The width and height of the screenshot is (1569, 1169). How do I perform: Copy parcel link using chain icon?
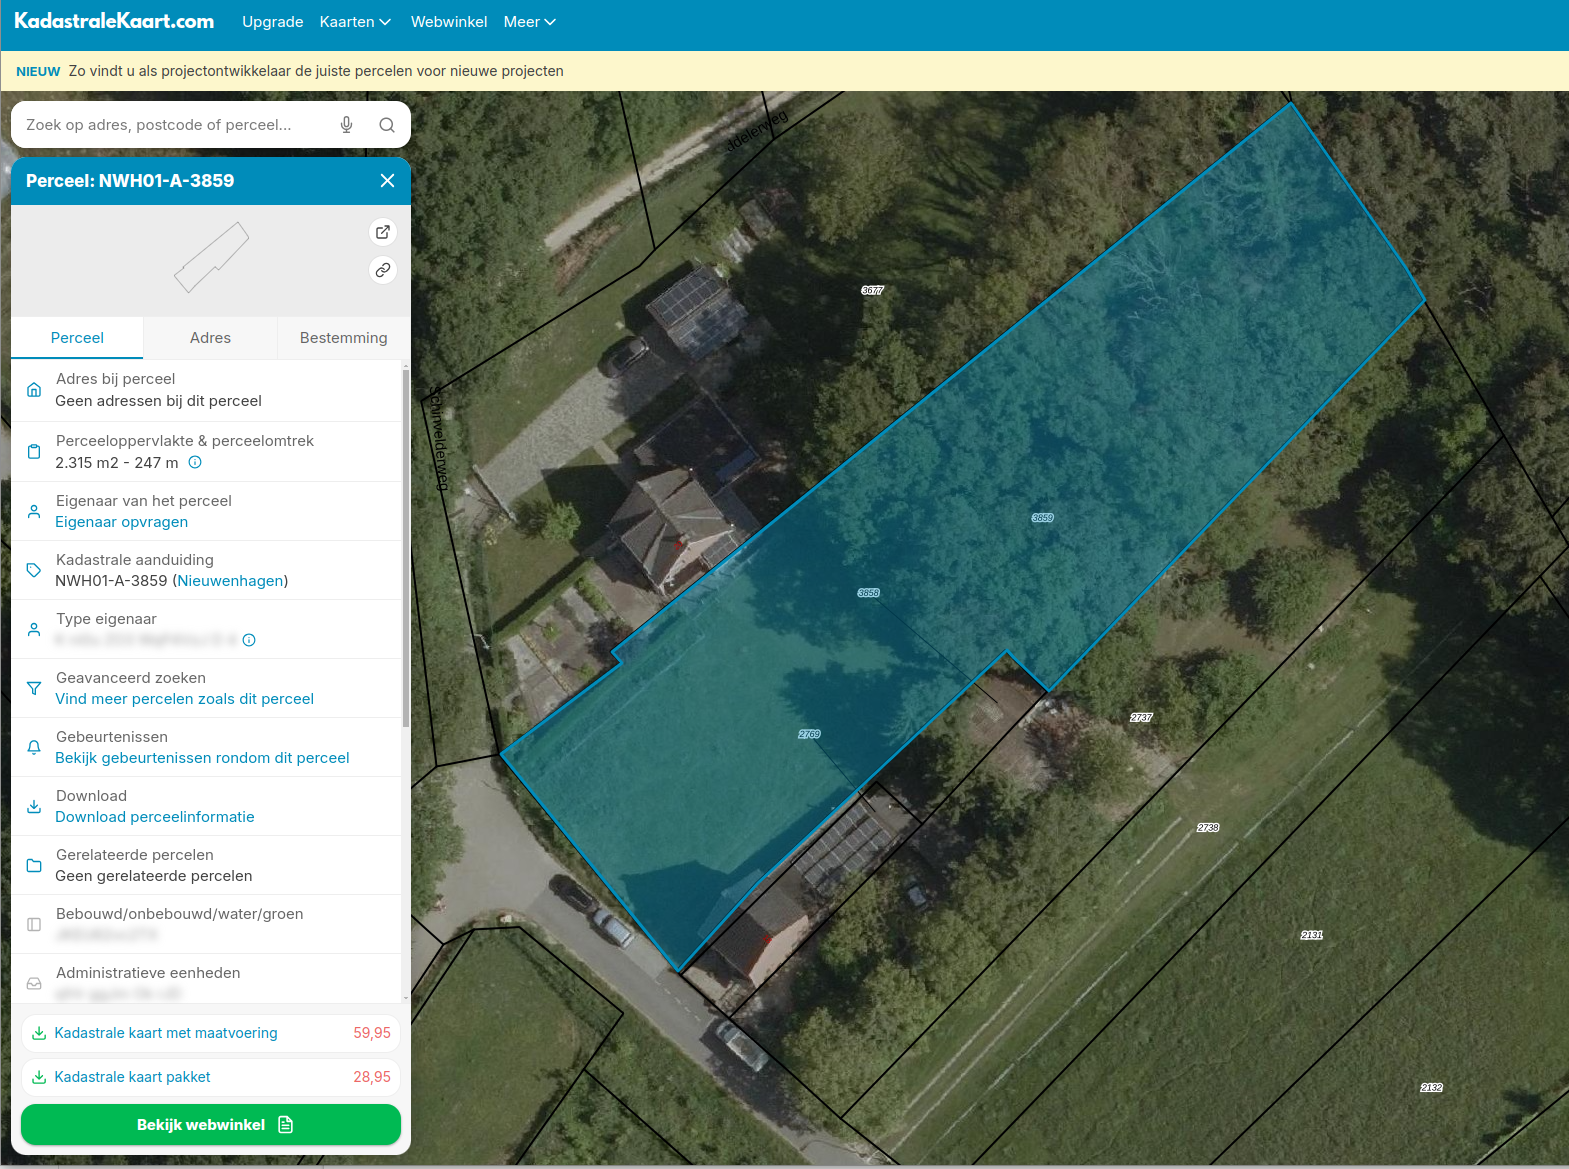[383, 270]
